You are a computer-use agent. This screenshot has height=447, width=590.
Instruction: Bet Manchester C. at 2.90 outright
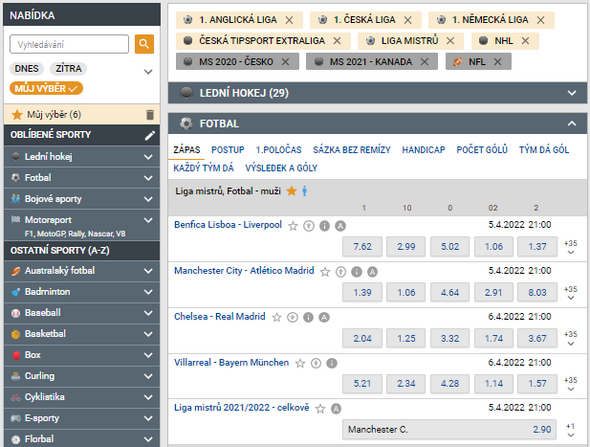coord(449,429)
